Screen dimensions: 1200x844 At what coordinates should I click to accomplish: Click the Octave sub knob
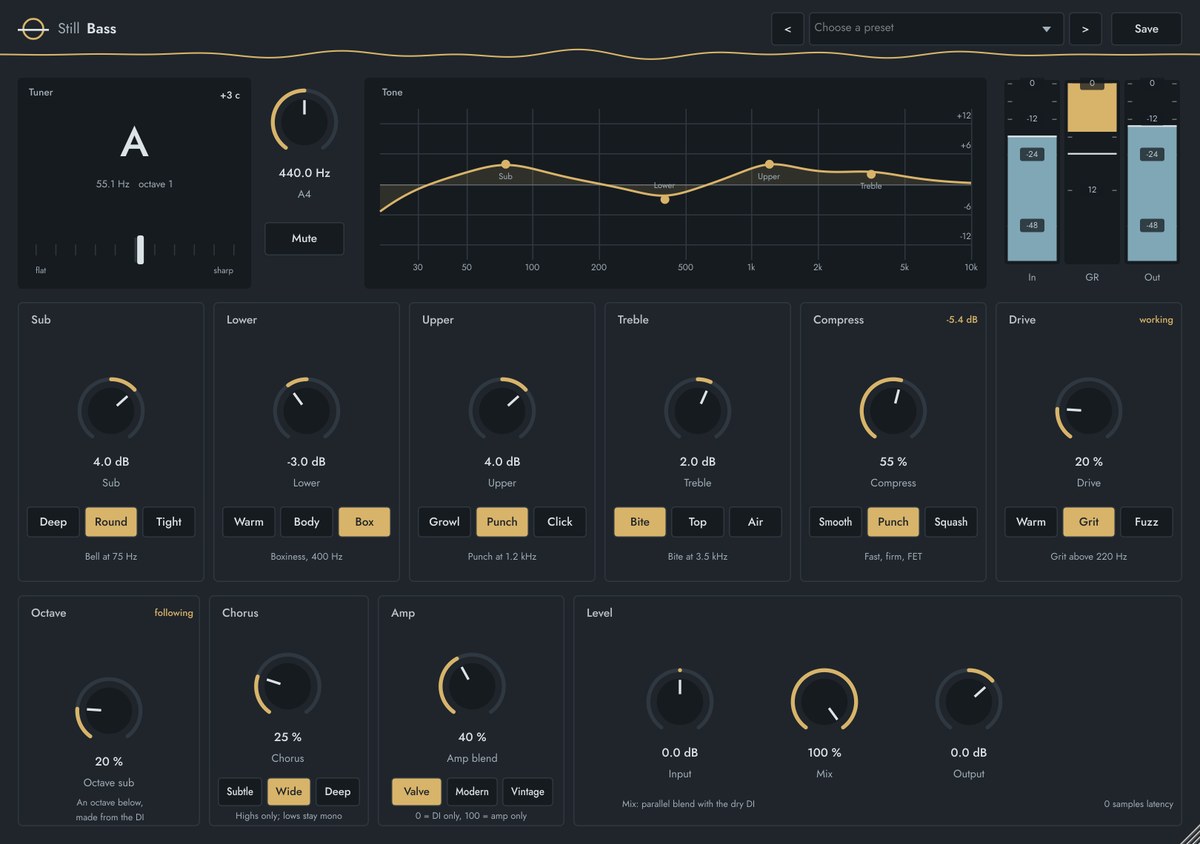pos(108,710)
